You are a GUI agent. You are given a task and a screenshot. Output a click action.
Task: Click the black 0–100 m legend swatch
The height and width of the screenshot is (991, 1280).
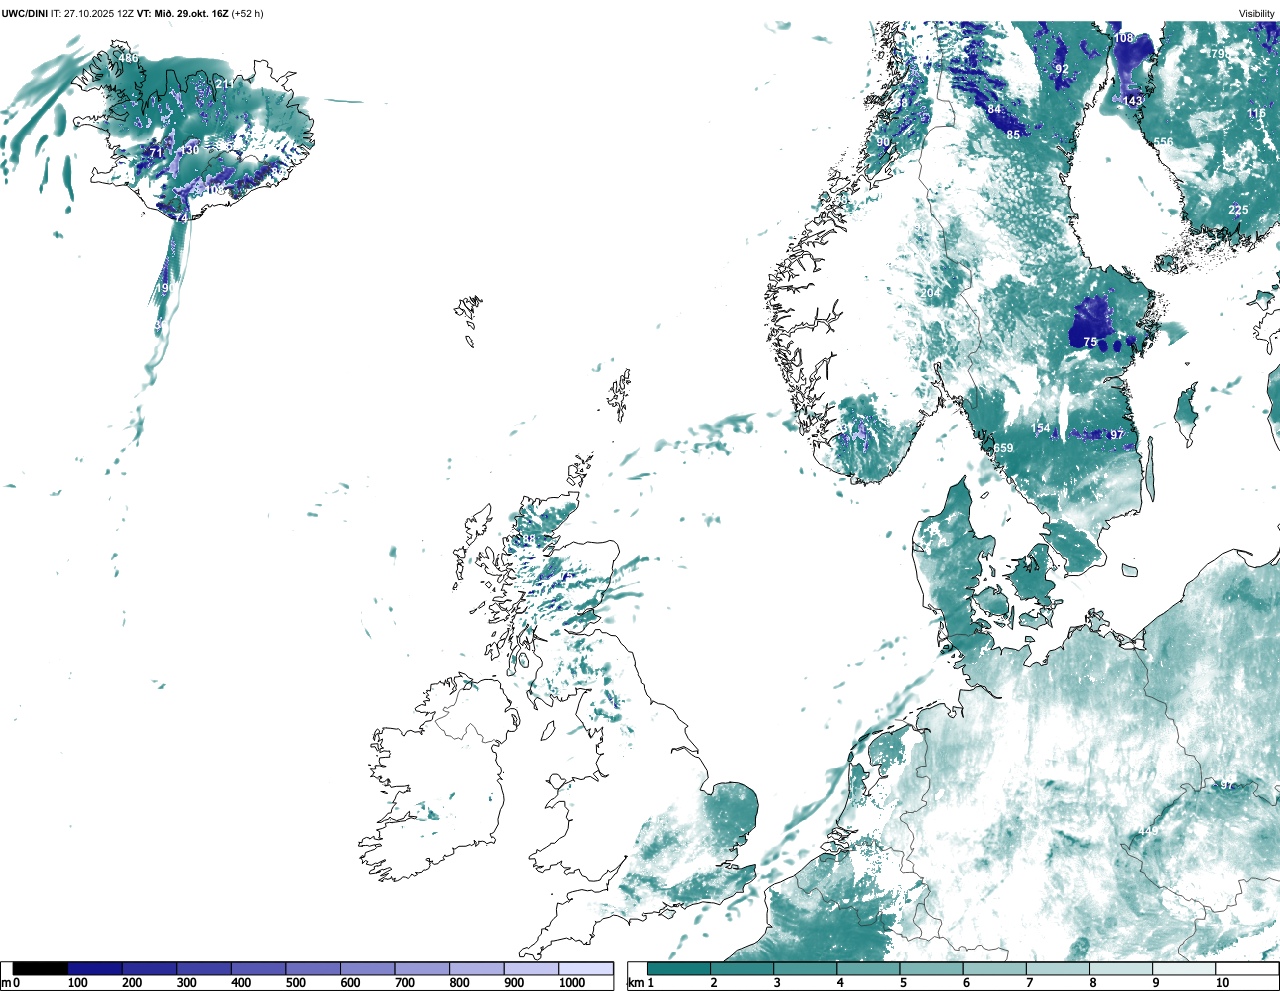click(x=41, y=968)
